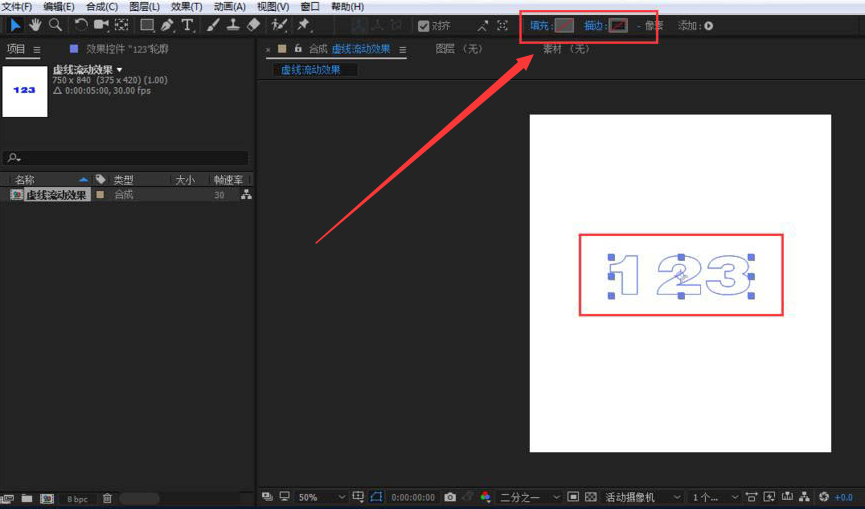Image resolution: width=865 pixels, height=509 pixels.
Task: Pick the Type (T) tool
Action: point(187,25)
